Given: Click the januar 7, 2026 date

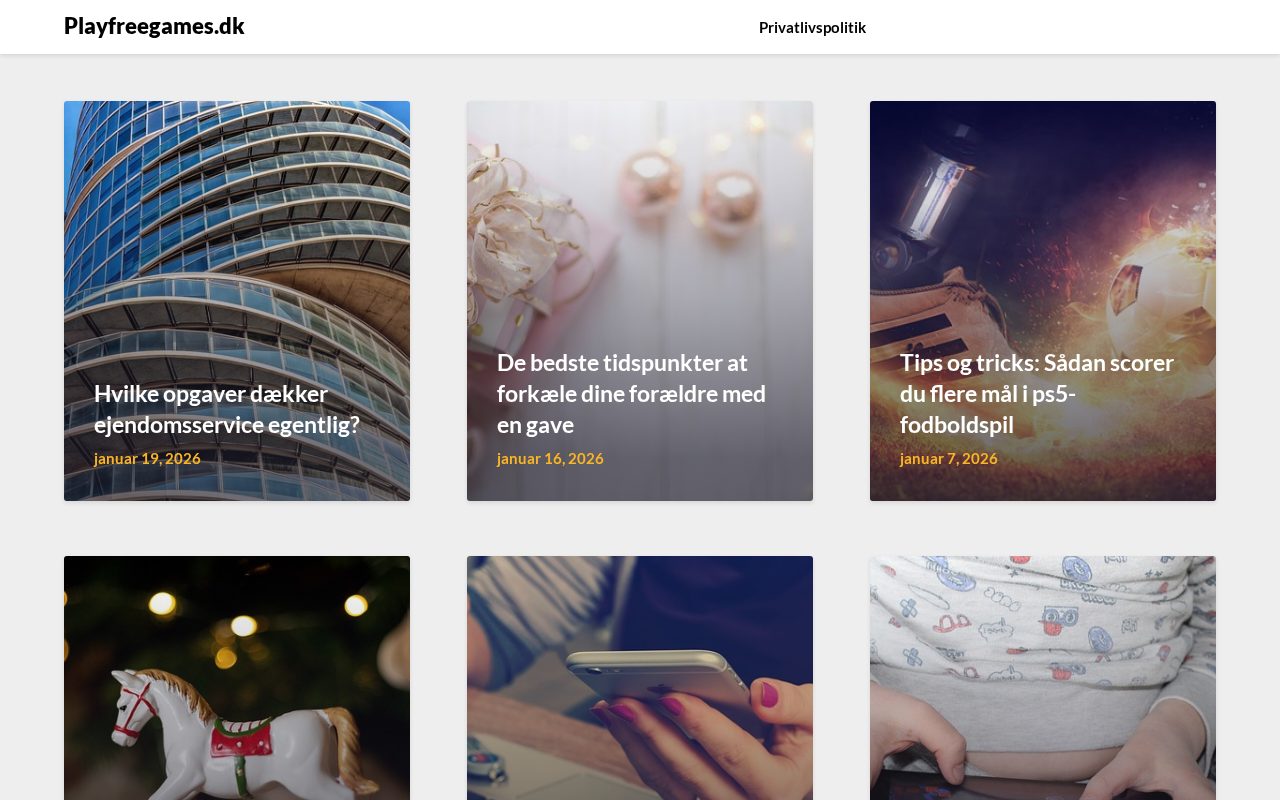Looking at the screenshot, I should click(x=949, y=458).
